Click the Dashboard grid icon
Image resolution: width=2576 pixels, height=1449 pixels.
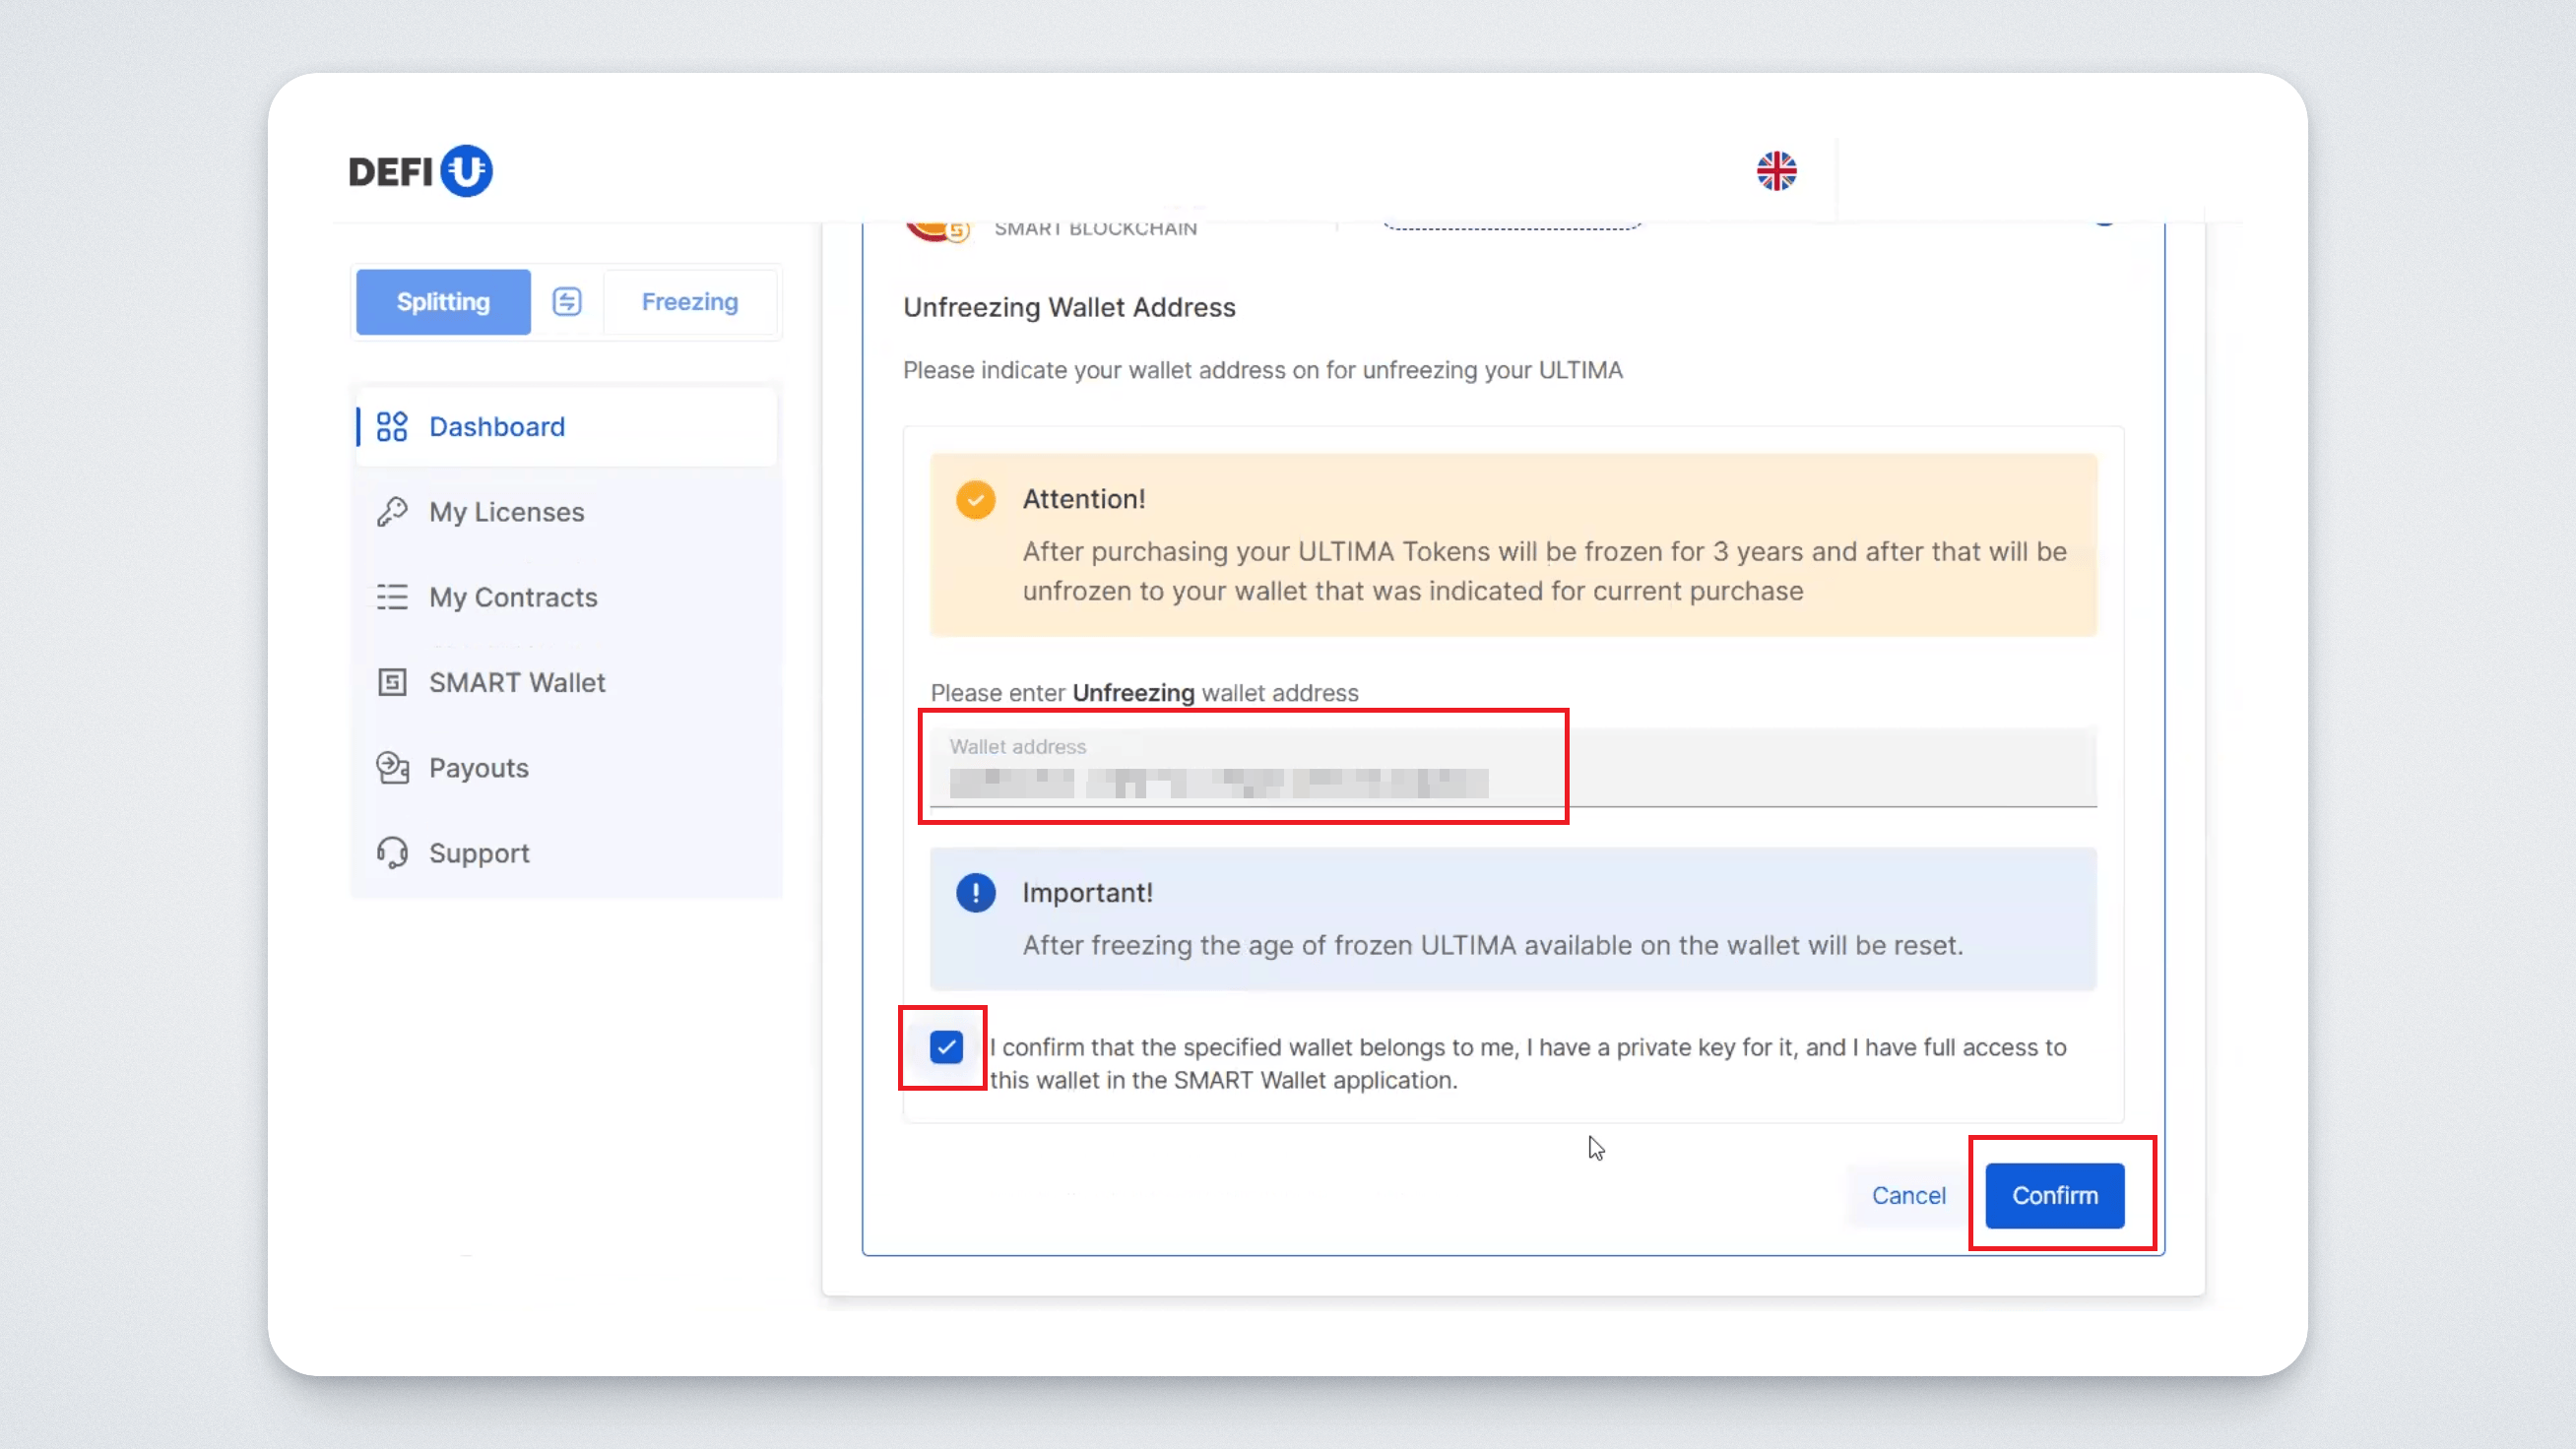click(392, 427)
